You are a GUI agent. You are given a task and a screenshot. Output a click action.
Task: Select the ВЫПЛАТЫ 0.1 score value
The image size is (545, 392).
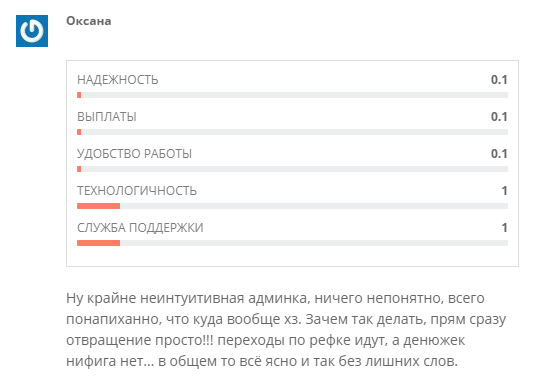click(499, 117)
